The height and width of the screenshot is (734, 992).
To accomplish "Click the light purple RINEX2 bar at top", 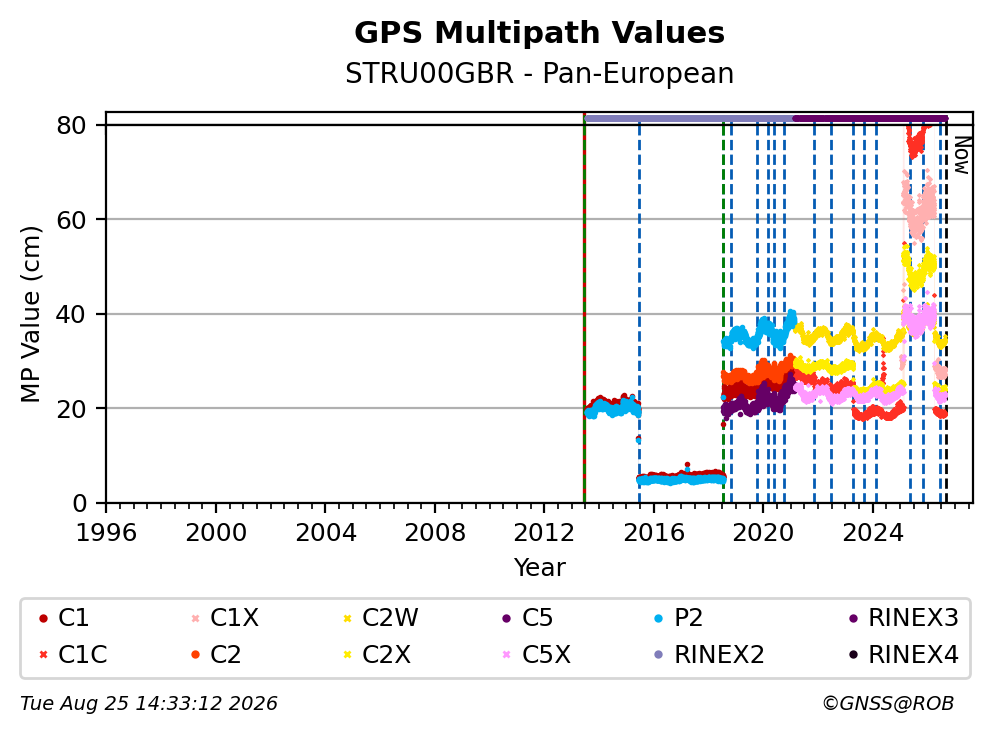I will pyautogui.click(x=688, y=118).
